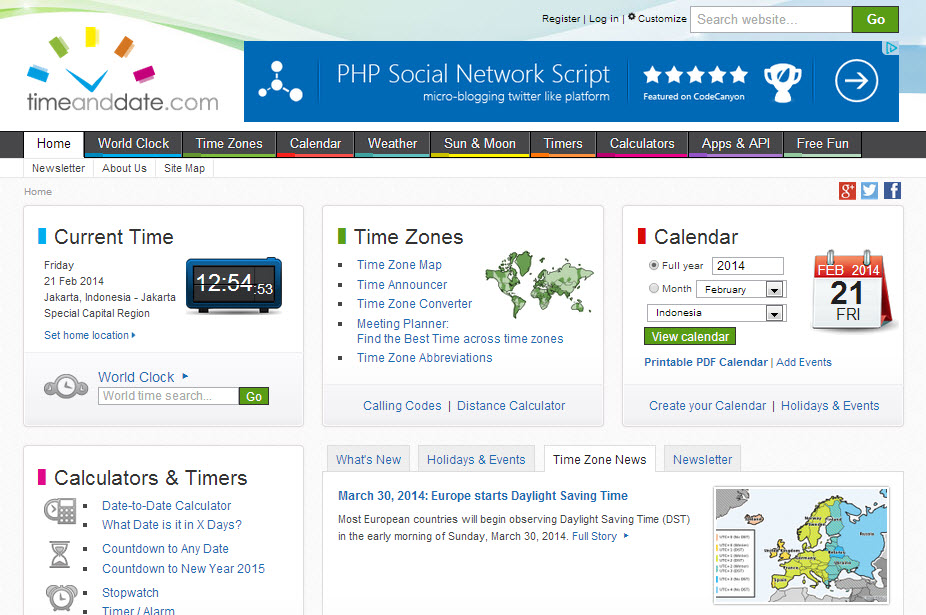Click the arrow after Full Story
926x615 pixels.
626,536
